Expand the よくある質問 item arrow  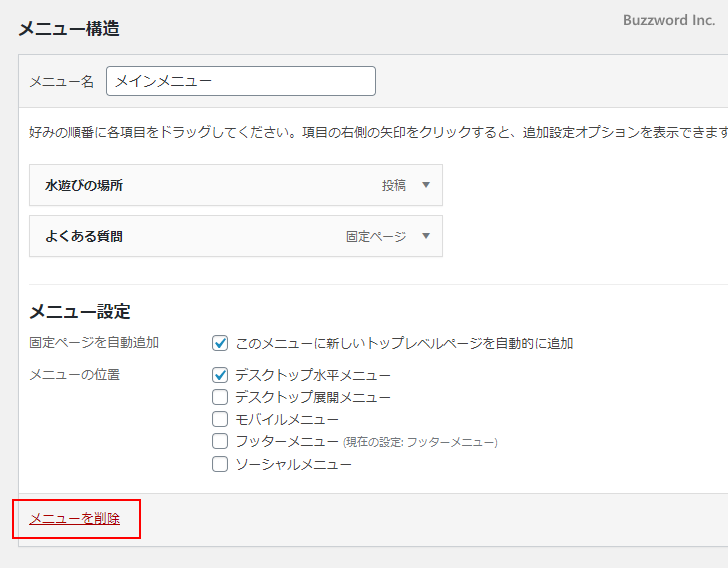[x=425, y=236]
